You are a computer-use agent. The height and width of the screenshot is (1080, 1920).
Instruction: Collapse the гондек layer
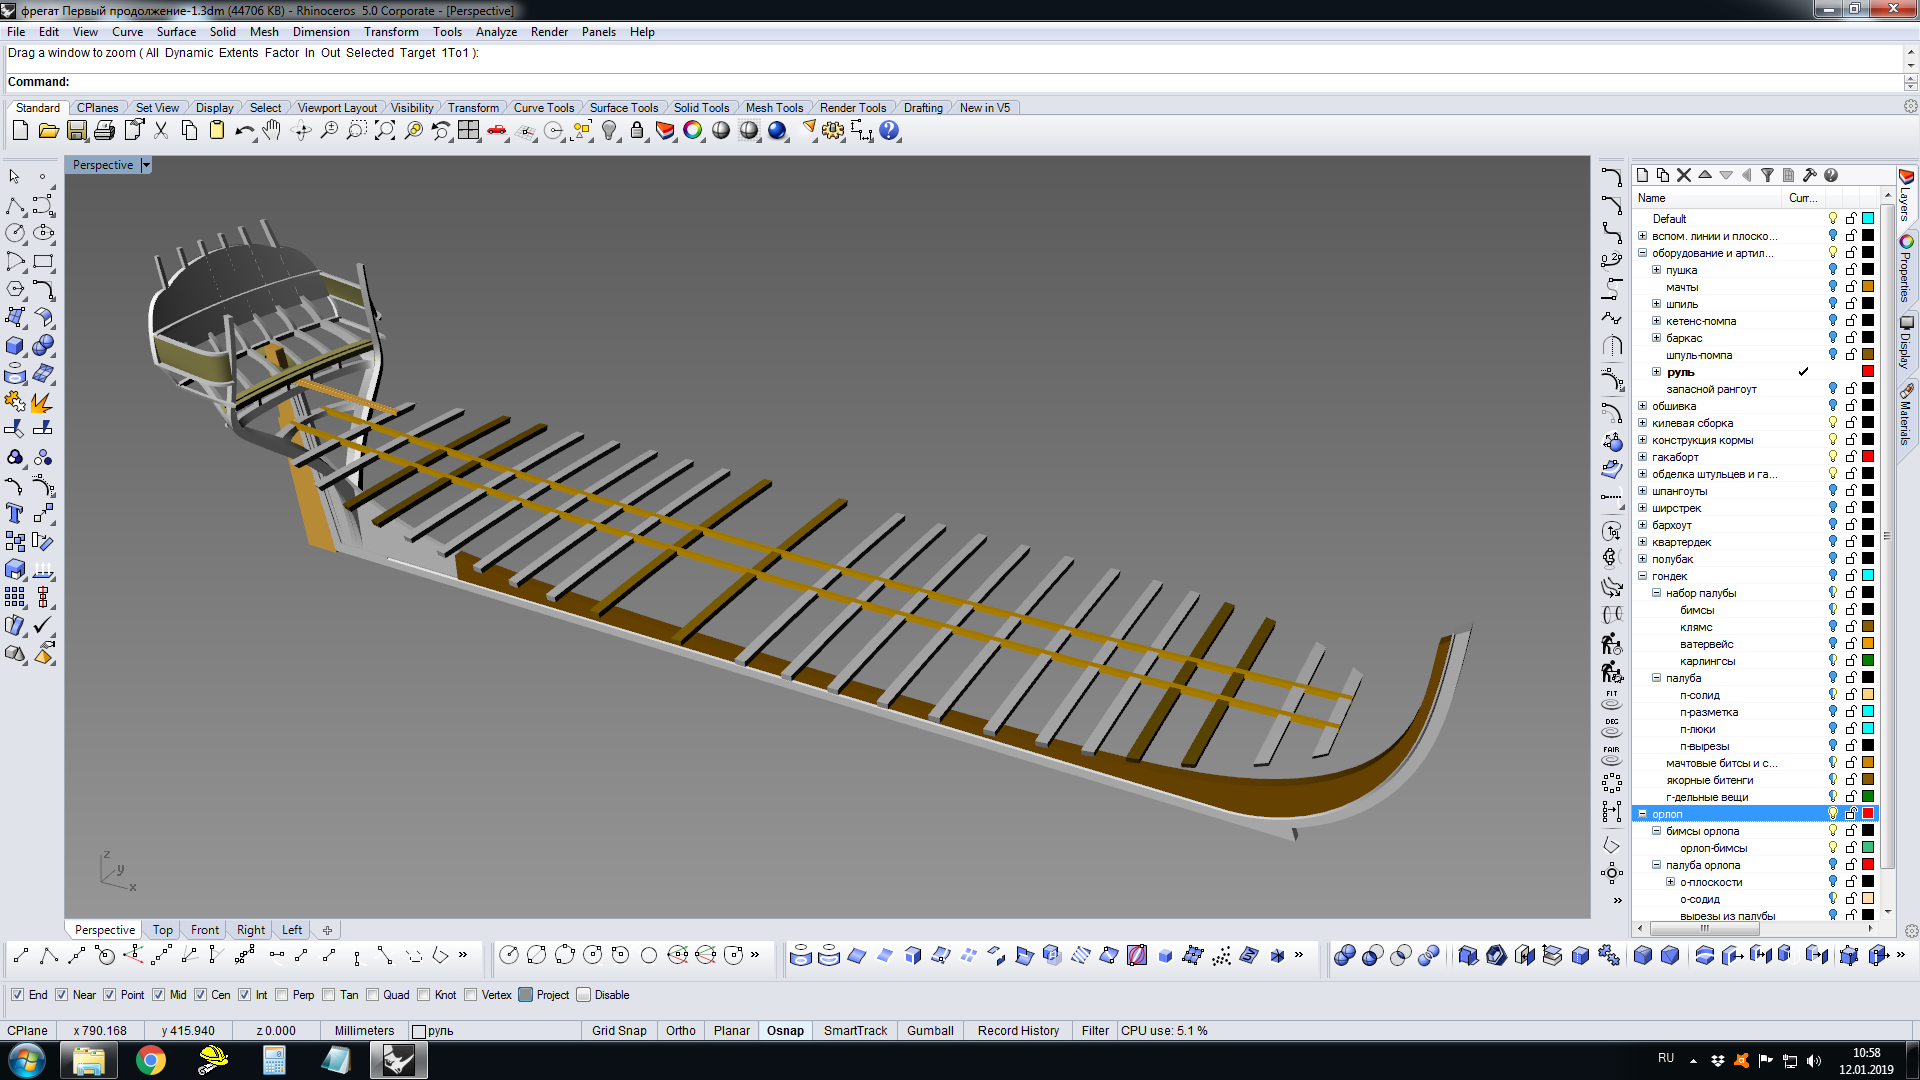pos(1642,576)
